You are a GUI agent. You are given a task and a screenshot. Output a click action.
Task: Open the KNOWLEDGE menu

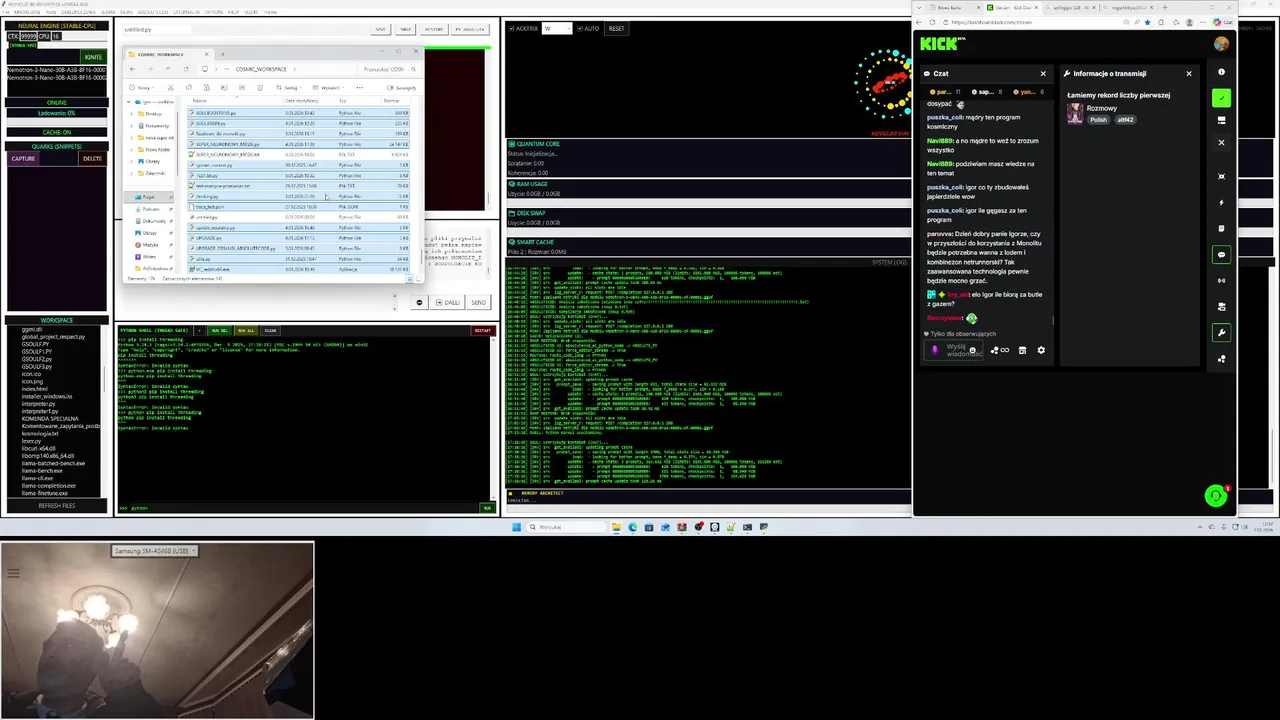tap(27, 12)
